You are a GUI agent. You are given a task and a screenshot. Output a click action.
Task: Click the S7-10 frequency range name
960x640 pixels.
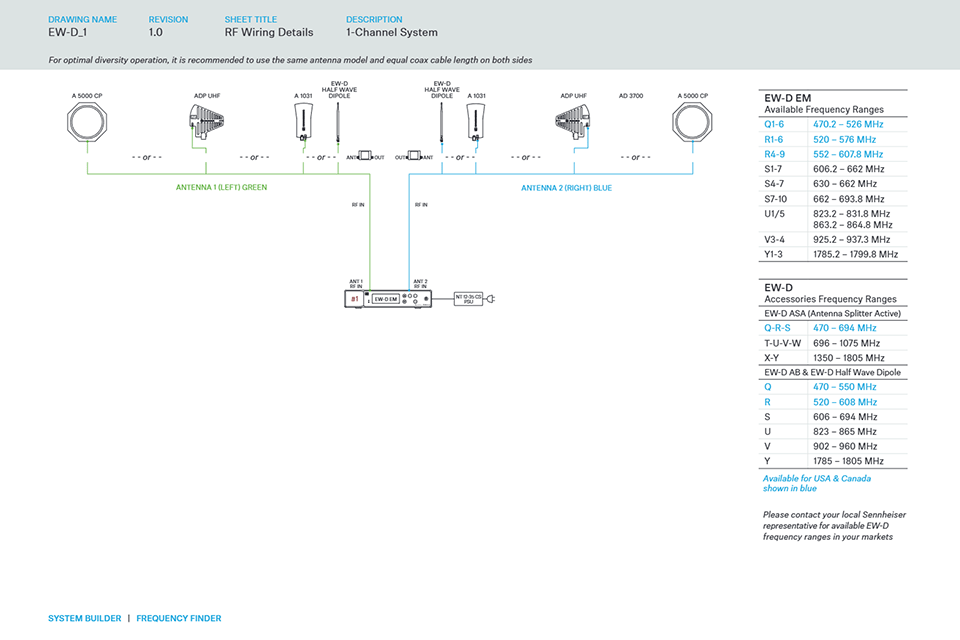[776, 199]
